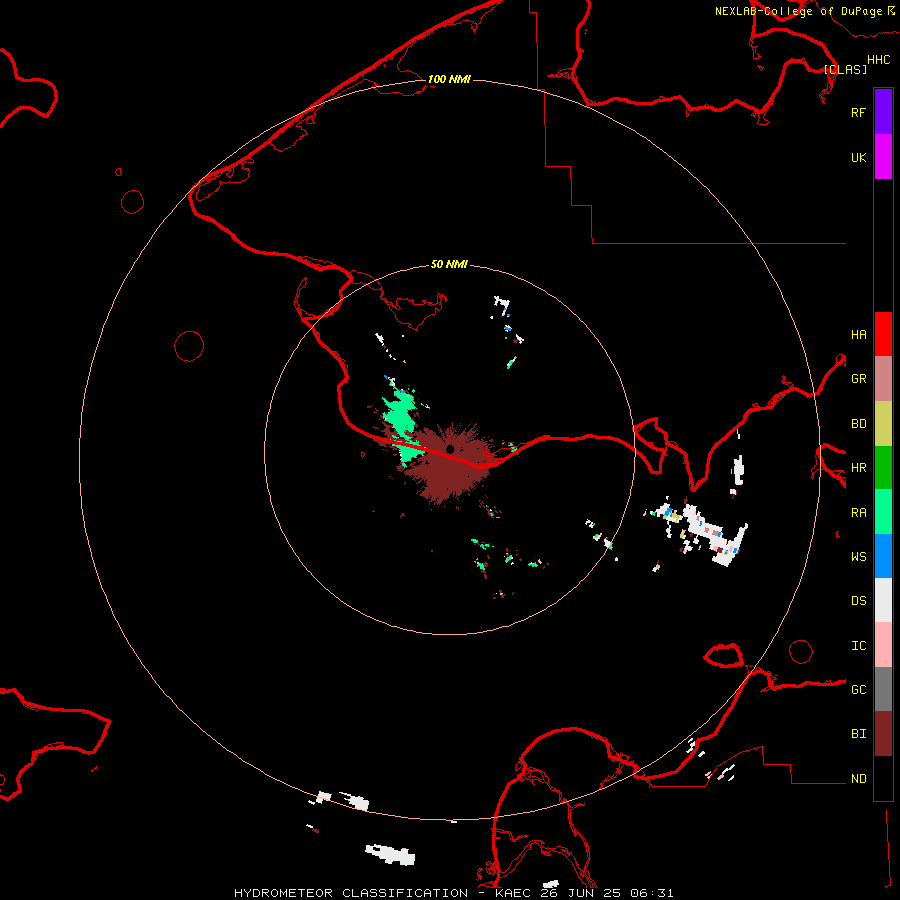Click the 'HHC' product label
900x900 pixels.
tap(878, 60)
